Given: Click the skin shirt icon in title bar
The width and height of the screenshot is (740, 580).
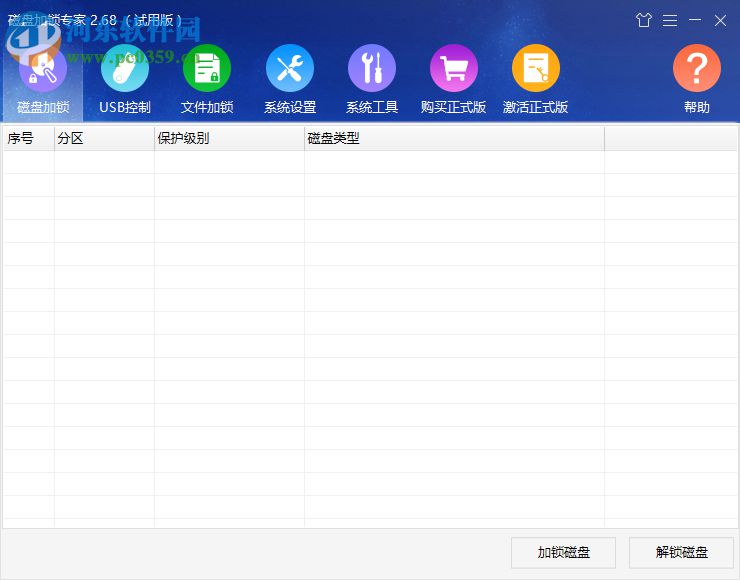Looking at the screenshot, I should pyautogui.click(x=644, y=20).
